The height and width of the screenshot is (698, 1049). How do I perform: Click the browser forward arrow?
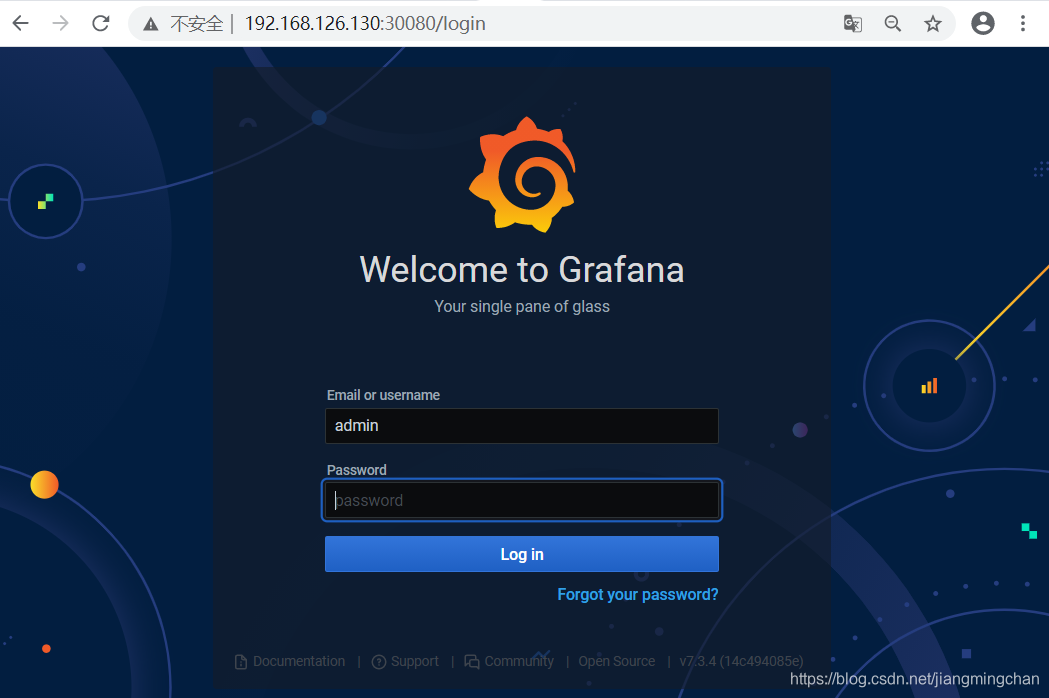pyautogui.click(x=60, y=23)
